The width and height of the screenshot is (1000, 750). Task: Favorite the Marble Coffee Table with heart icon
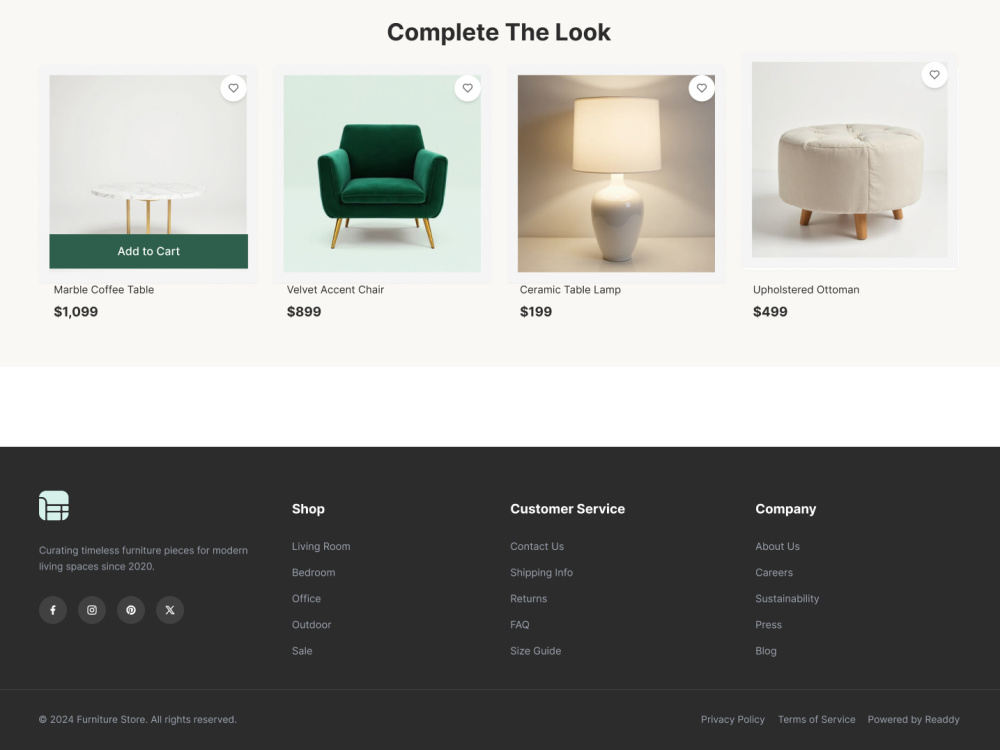click(x=233, y=88)
